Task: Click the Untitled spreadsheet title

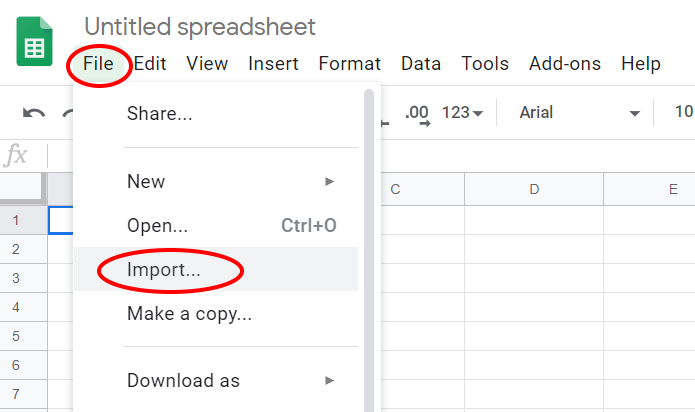Action: pyautogui.click(x=199, y=27)
